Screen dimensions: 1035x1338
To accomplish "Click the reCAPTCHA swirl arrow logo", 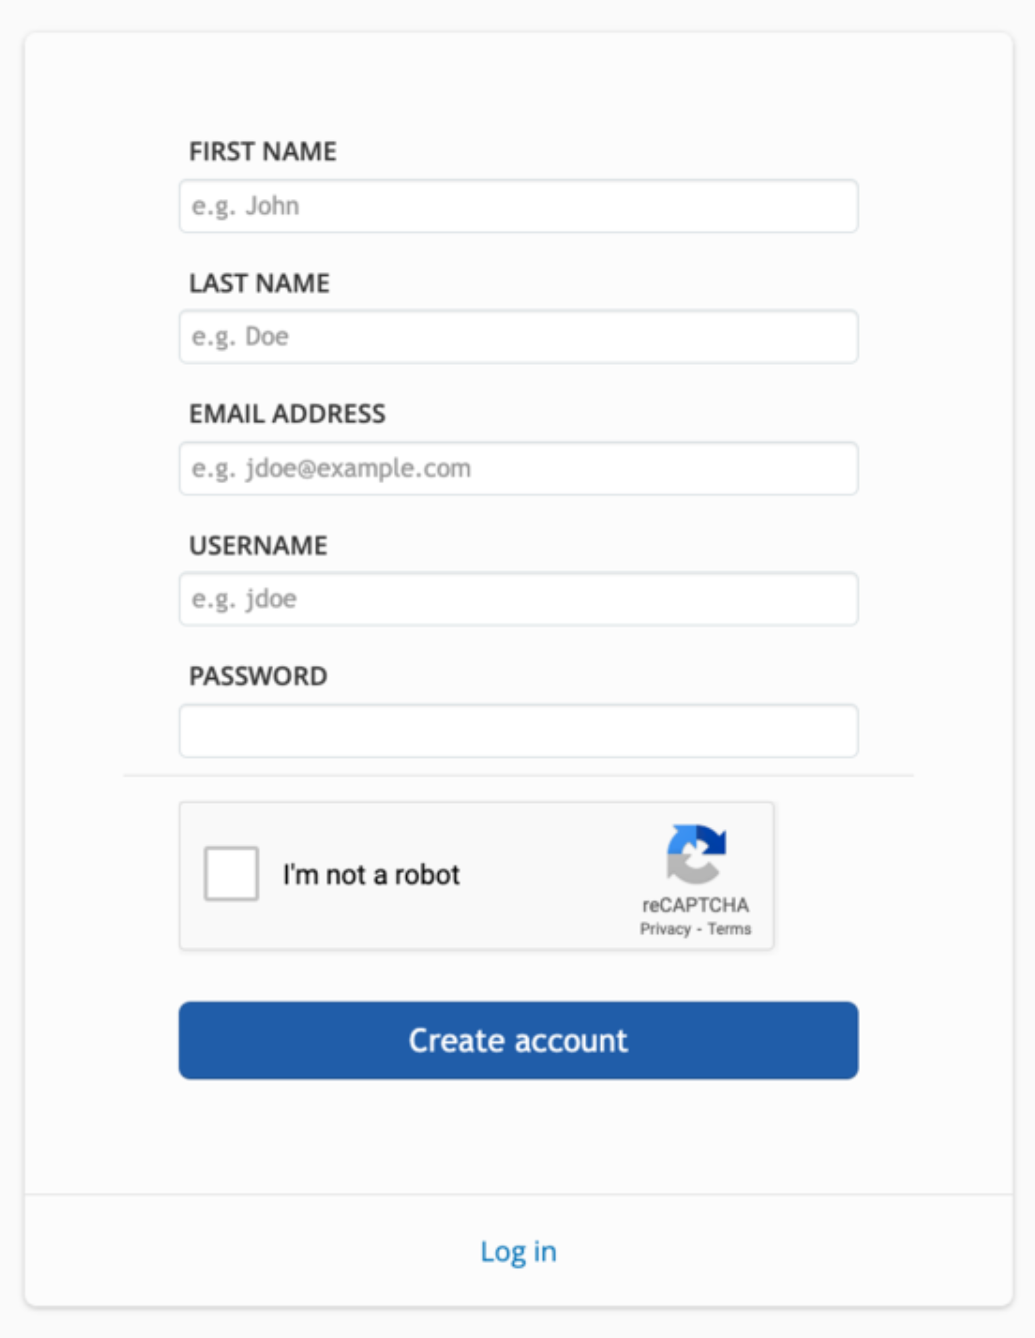I will (x=696, y=854).
